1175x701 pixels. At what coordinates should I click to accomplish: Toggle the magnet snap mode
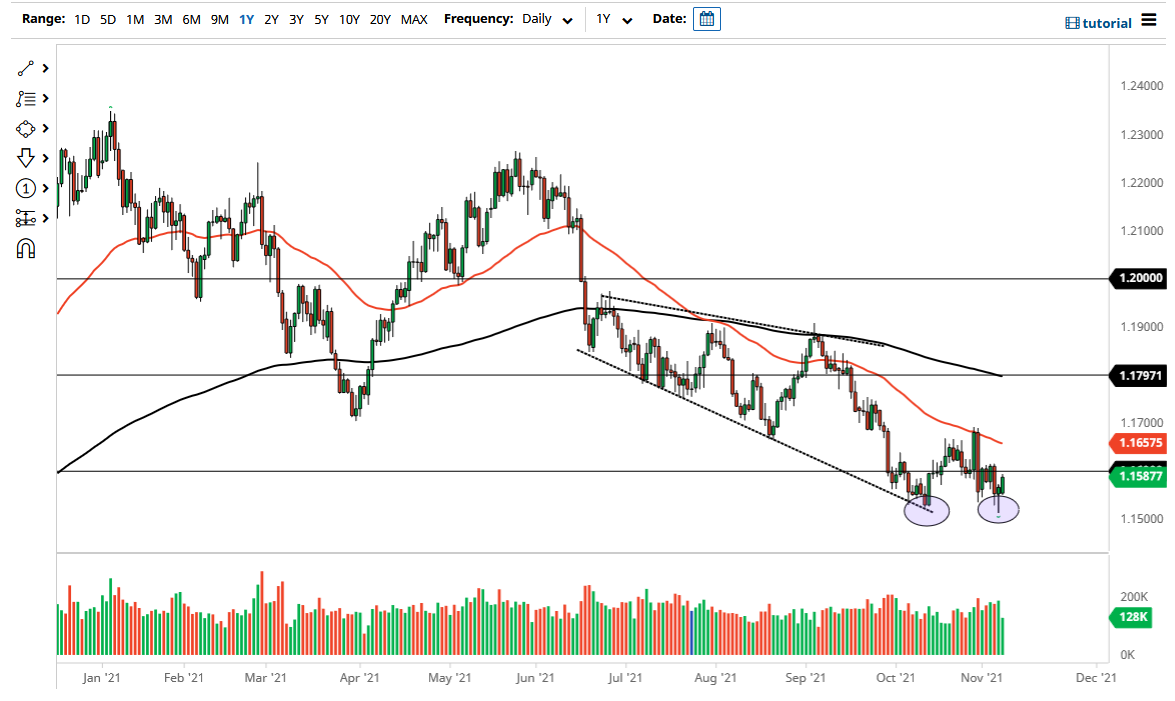24,248
